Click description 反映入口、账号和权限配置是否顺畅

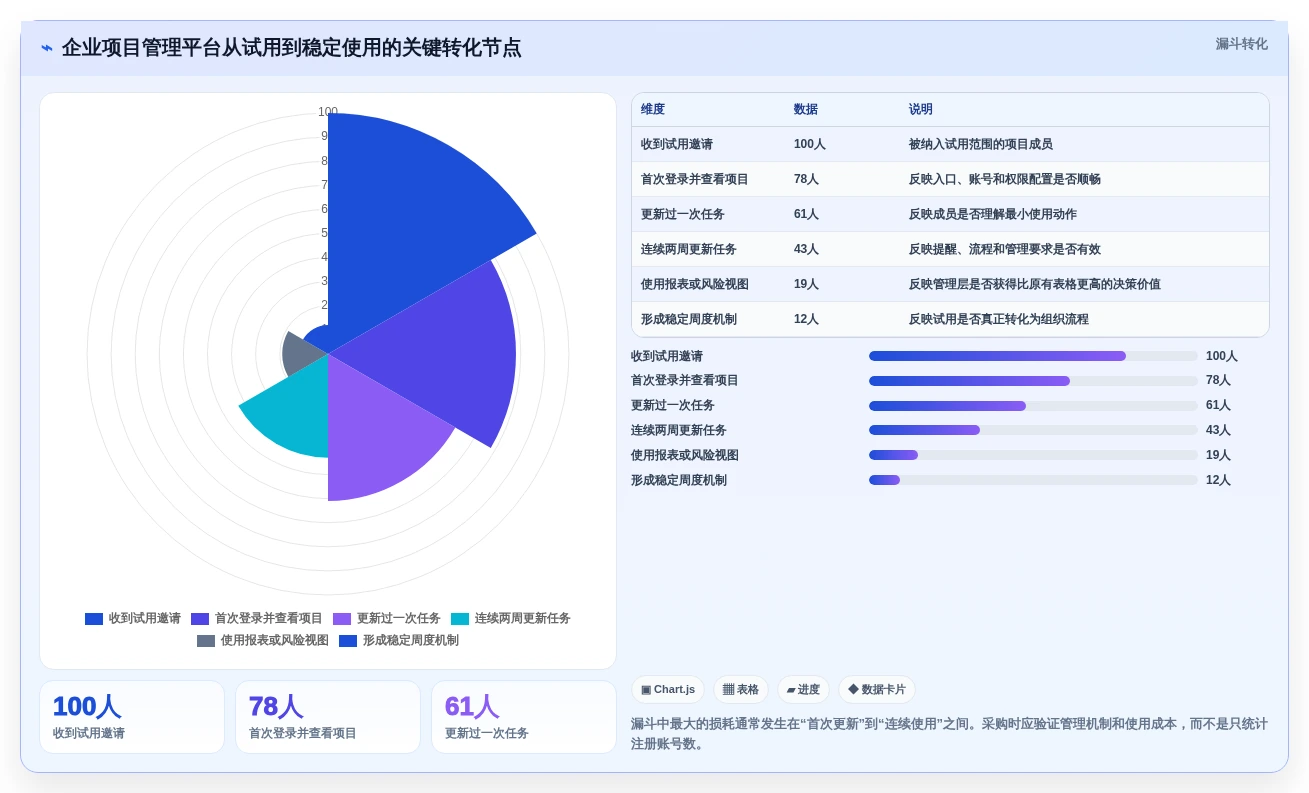pyautogui.click(x=1005, y=179)
